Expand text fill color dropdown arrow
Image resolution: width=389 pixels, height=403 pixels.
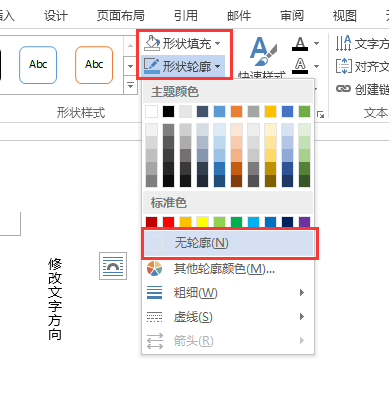(x=316, y=43)
